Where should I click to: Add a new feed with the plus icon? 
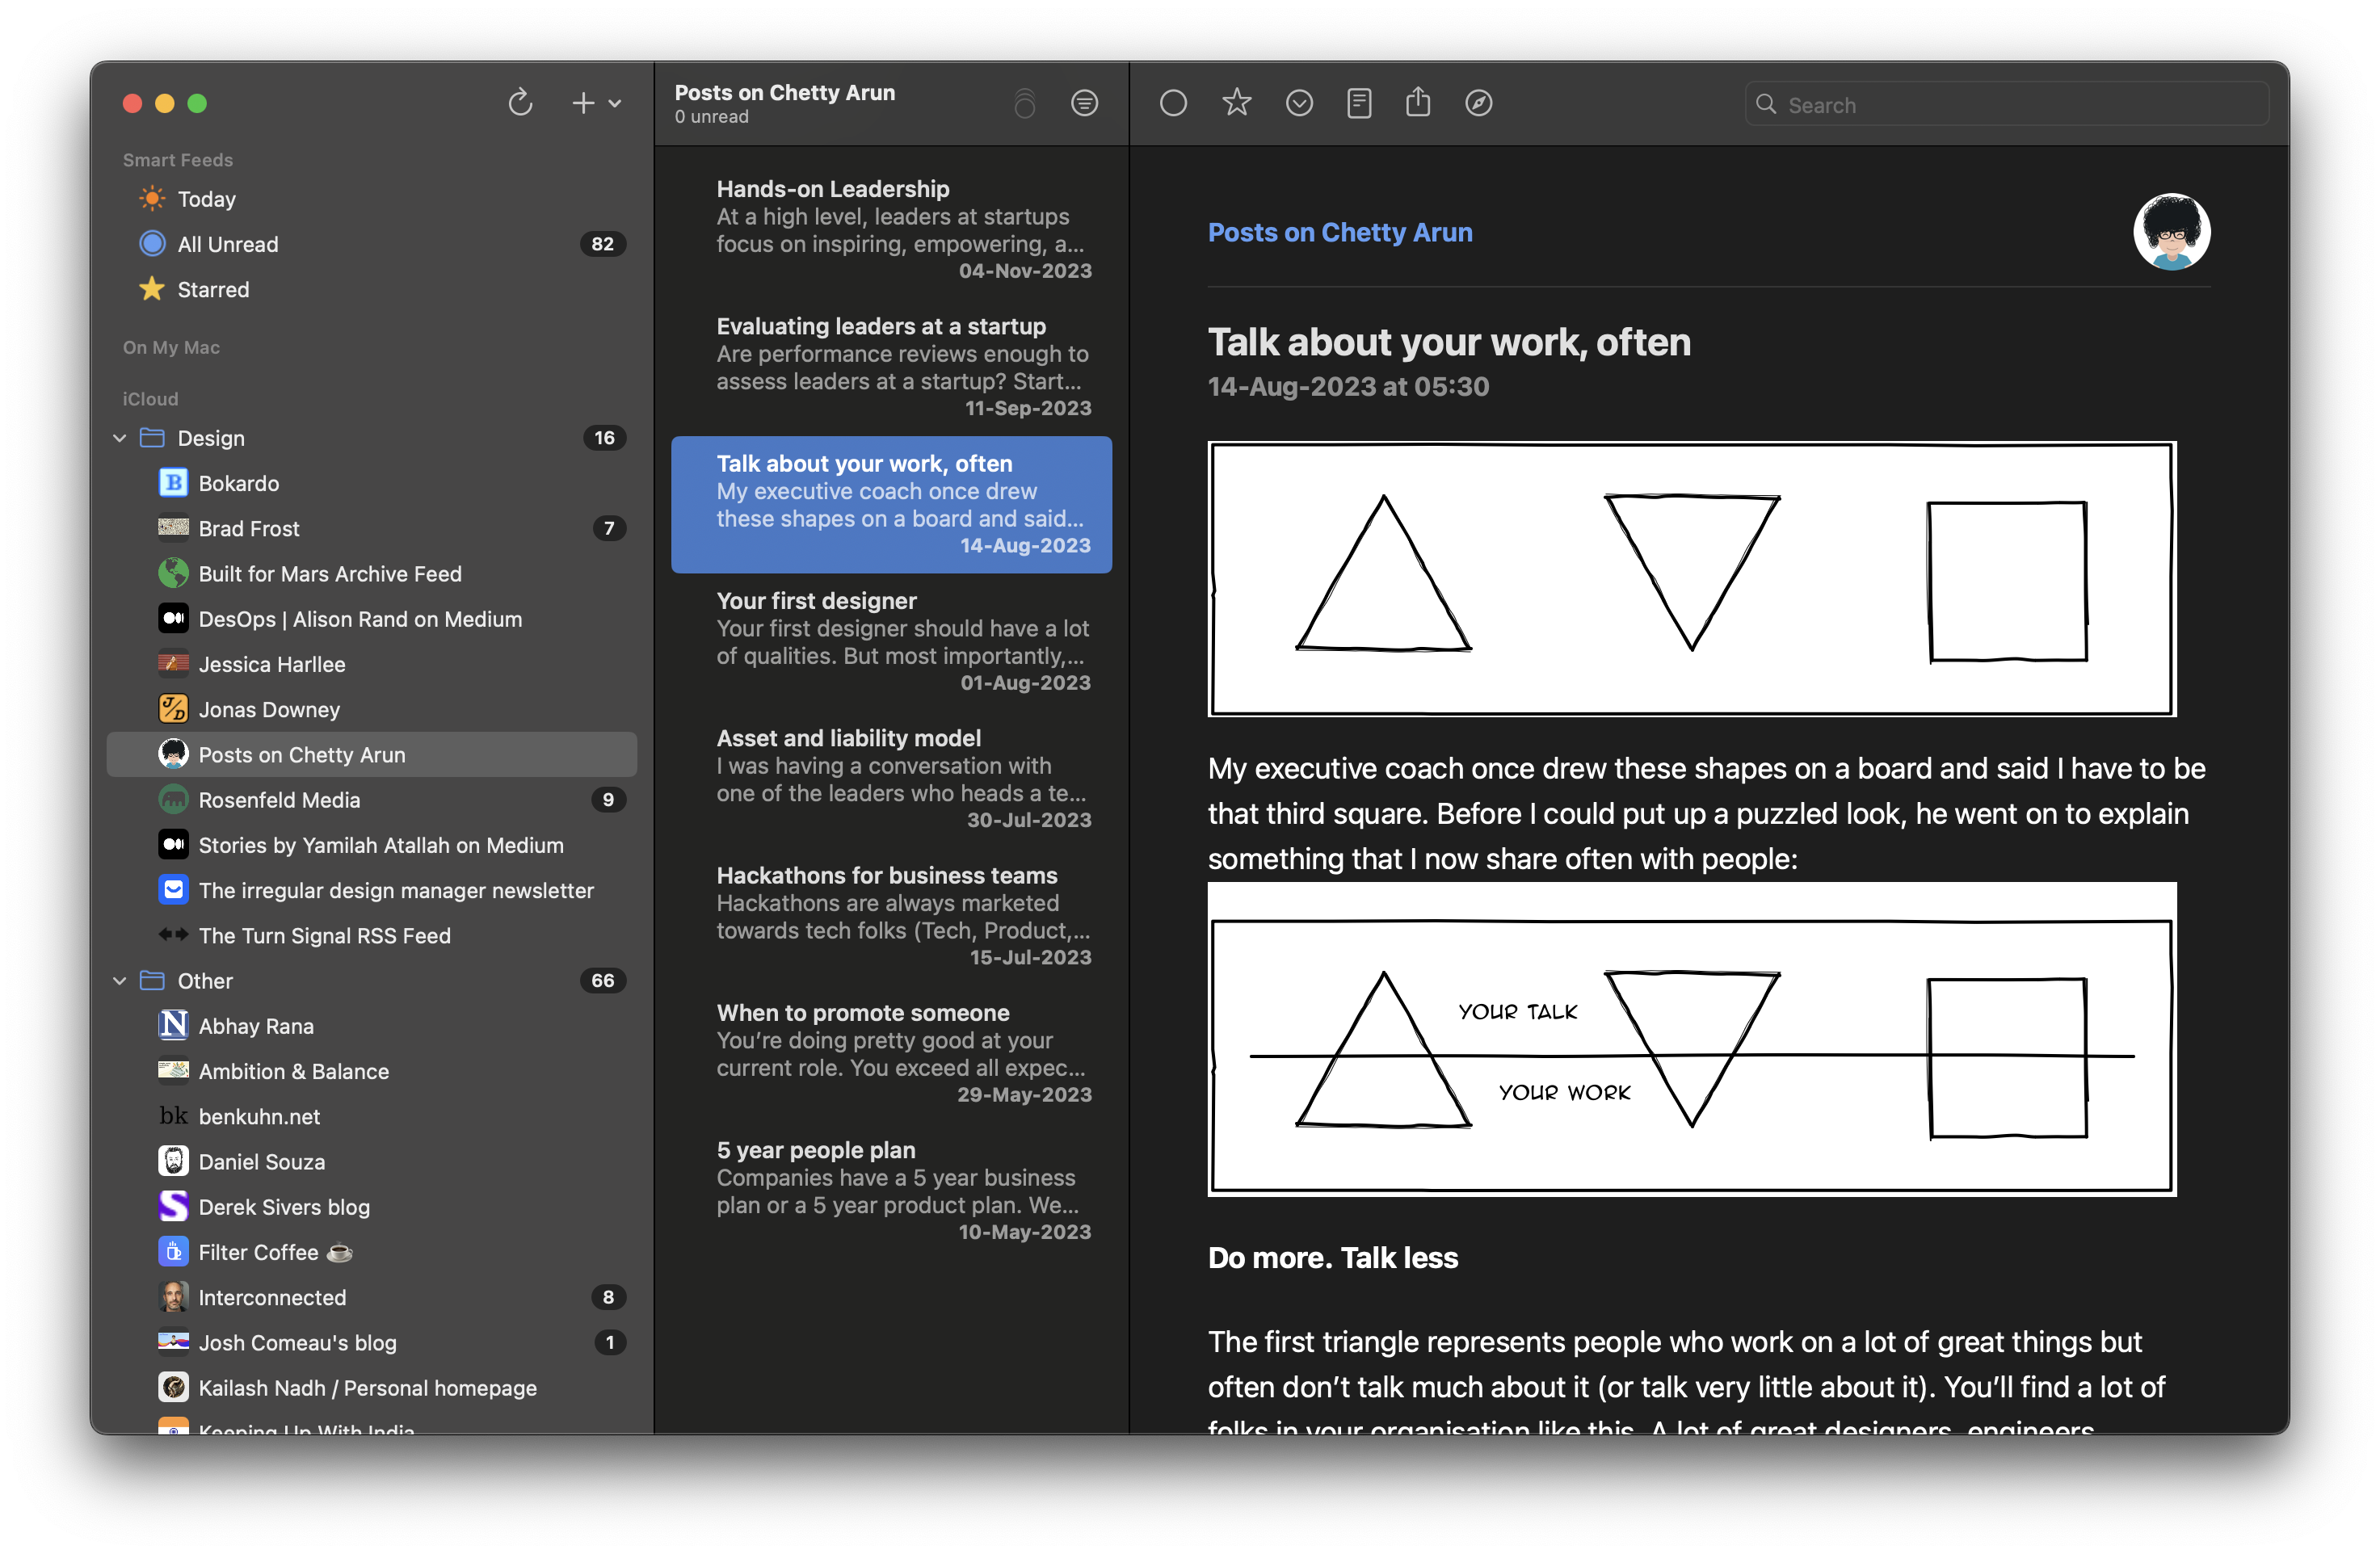coord(583,103)
